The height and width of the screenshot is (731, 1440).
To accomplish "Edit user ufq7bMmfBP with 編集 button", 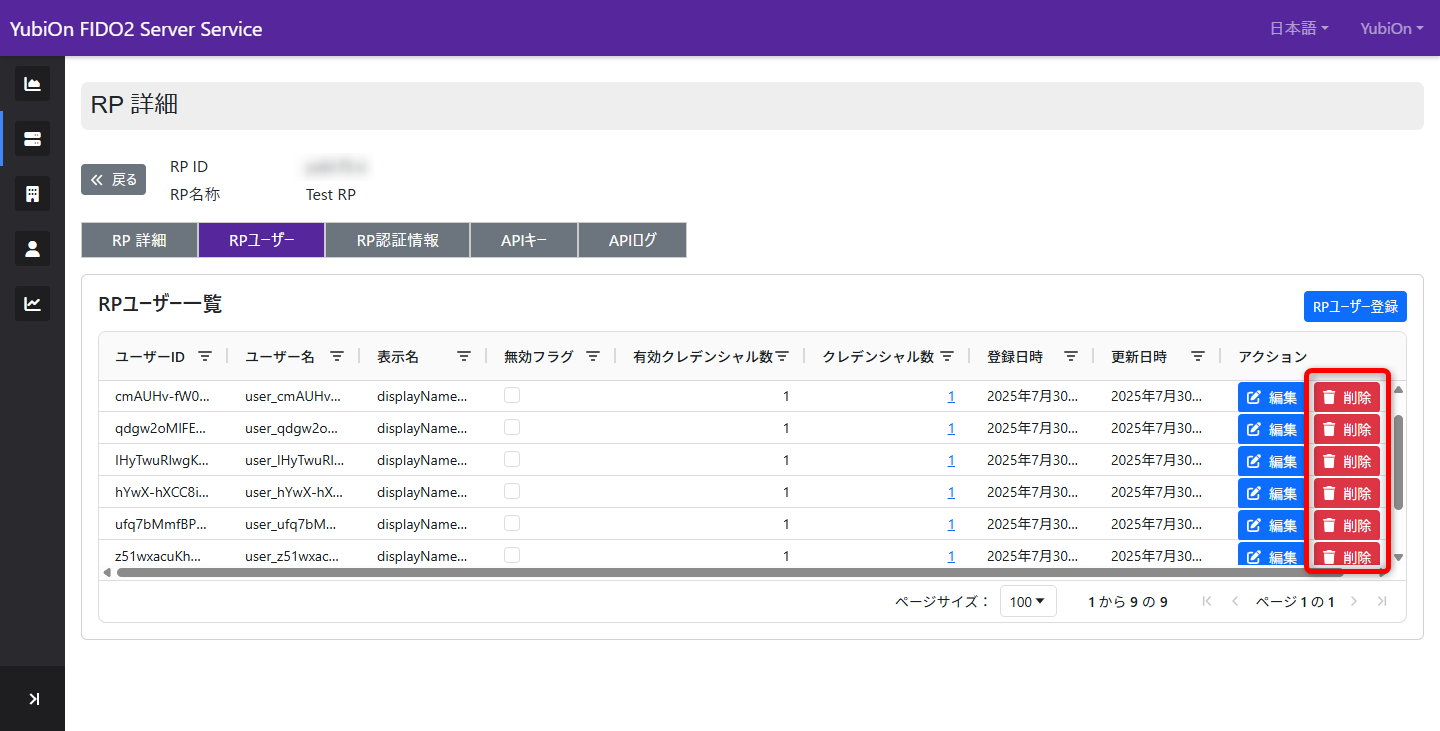I will [x=1272, y=525].
